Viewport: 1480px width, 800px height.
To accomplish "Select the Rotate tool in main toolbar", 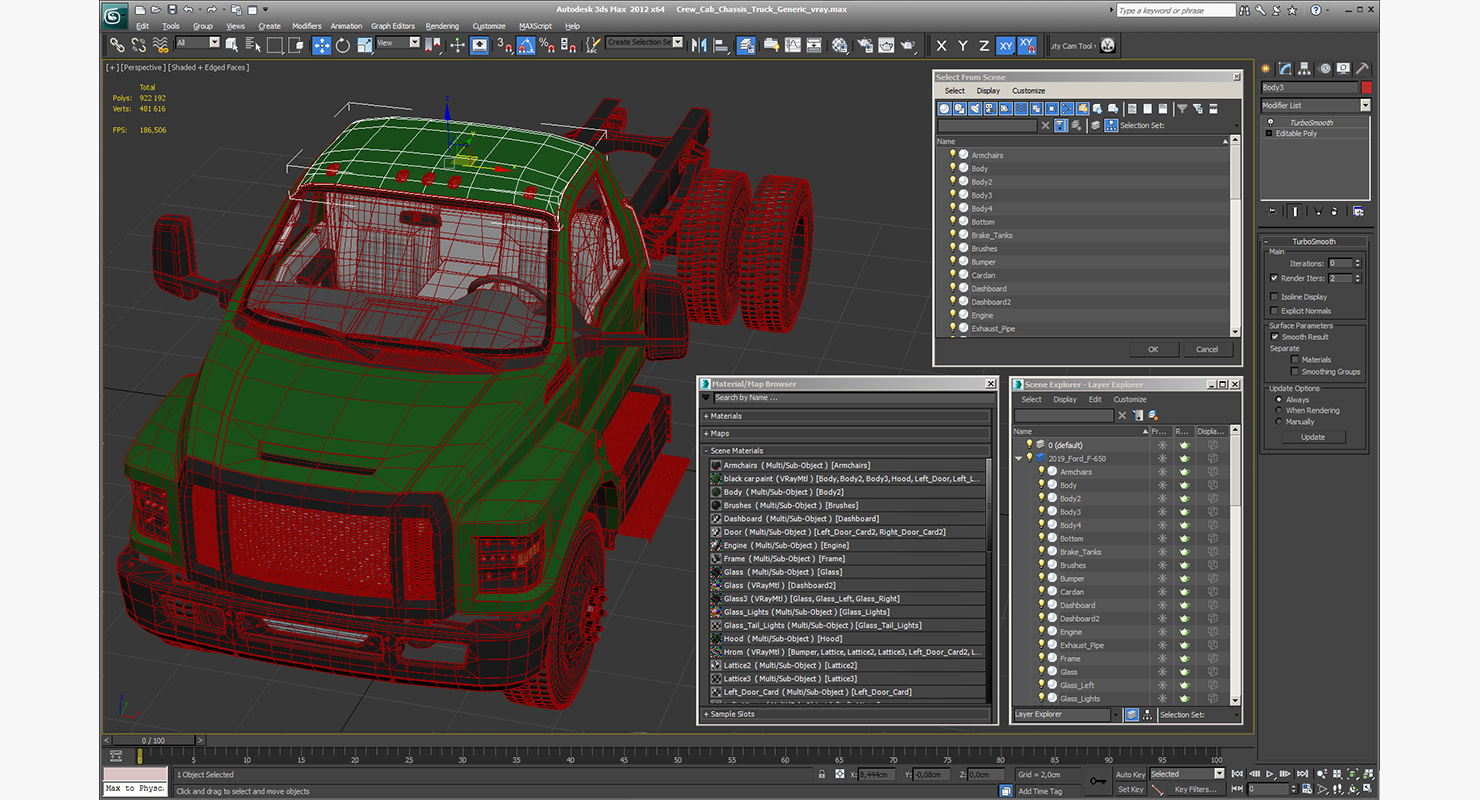I will click(343, 45).
